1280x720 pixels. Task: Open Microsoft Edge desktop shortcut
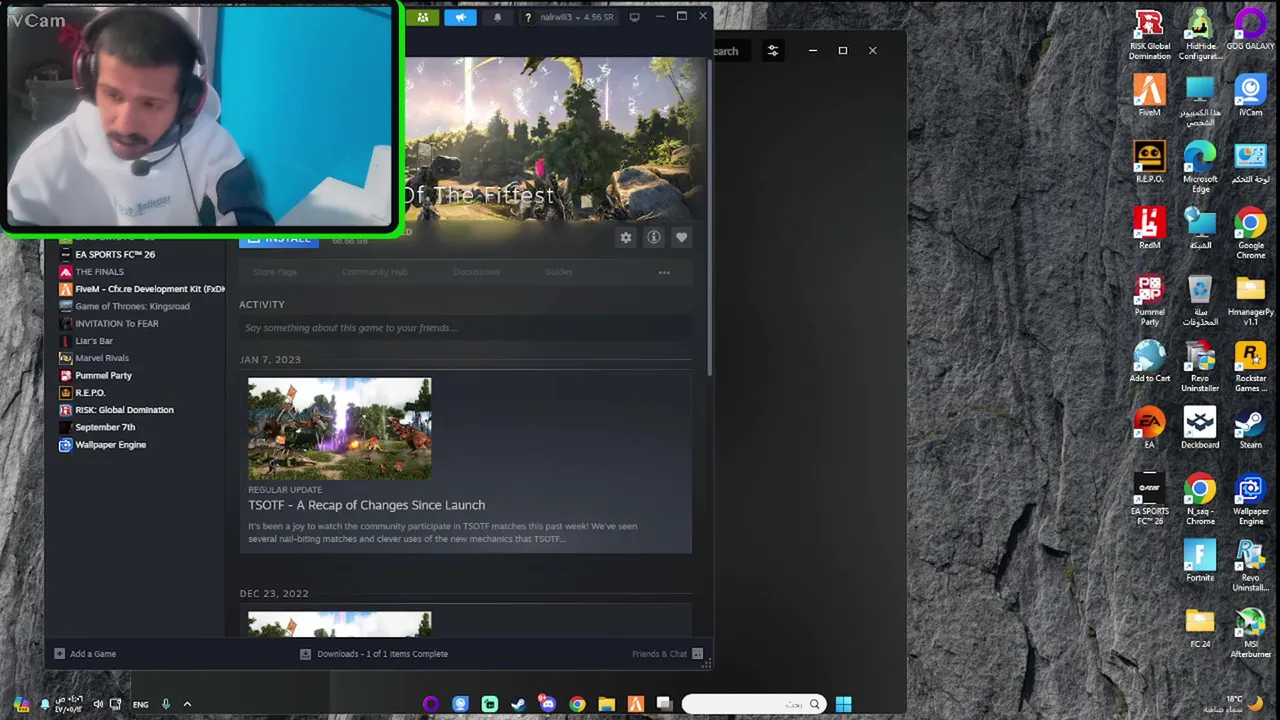(x=1200, y=167)
